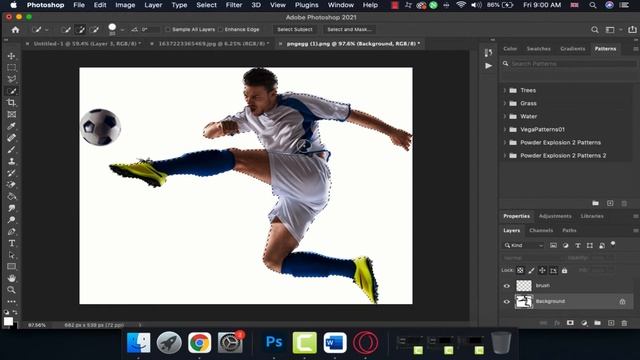
Task: Expand the Grass pattern folder
Action: [504, 103]
